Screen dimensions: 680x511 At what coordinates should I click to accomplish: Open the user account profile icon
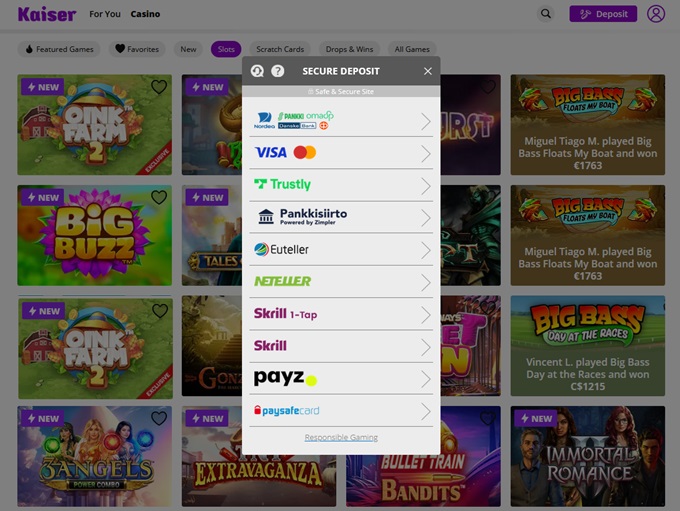point(656,14)
